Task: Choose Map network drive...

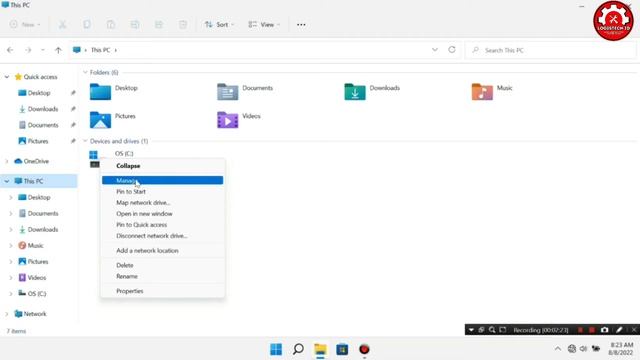Action: point(162,202)
